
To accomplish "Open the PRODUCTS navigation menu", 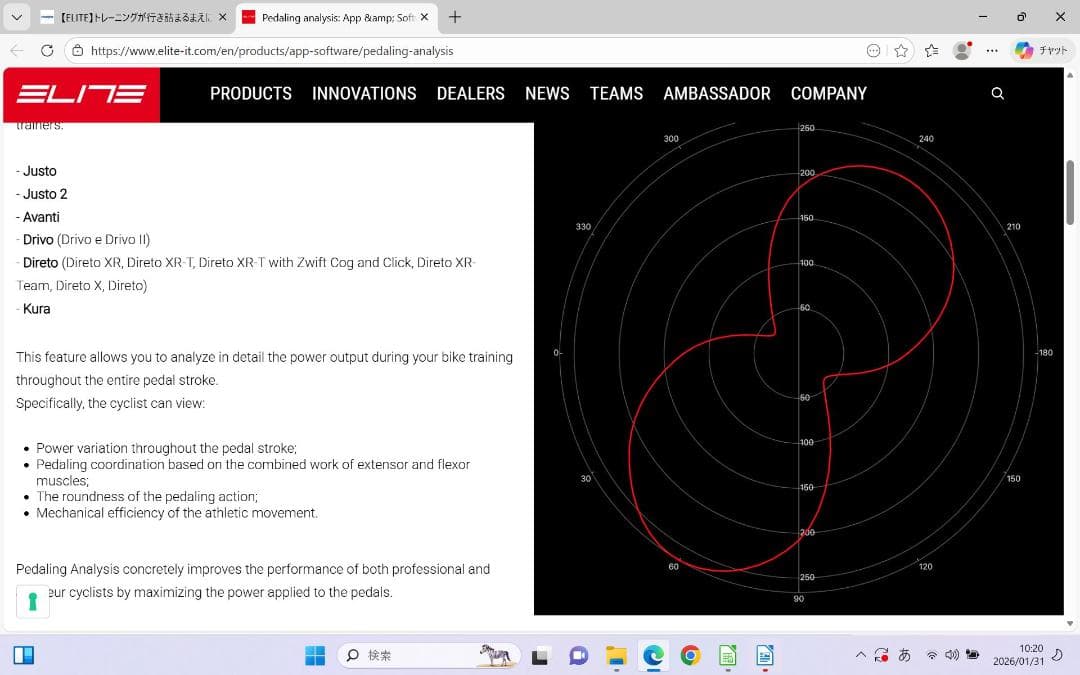I will 251,93.
